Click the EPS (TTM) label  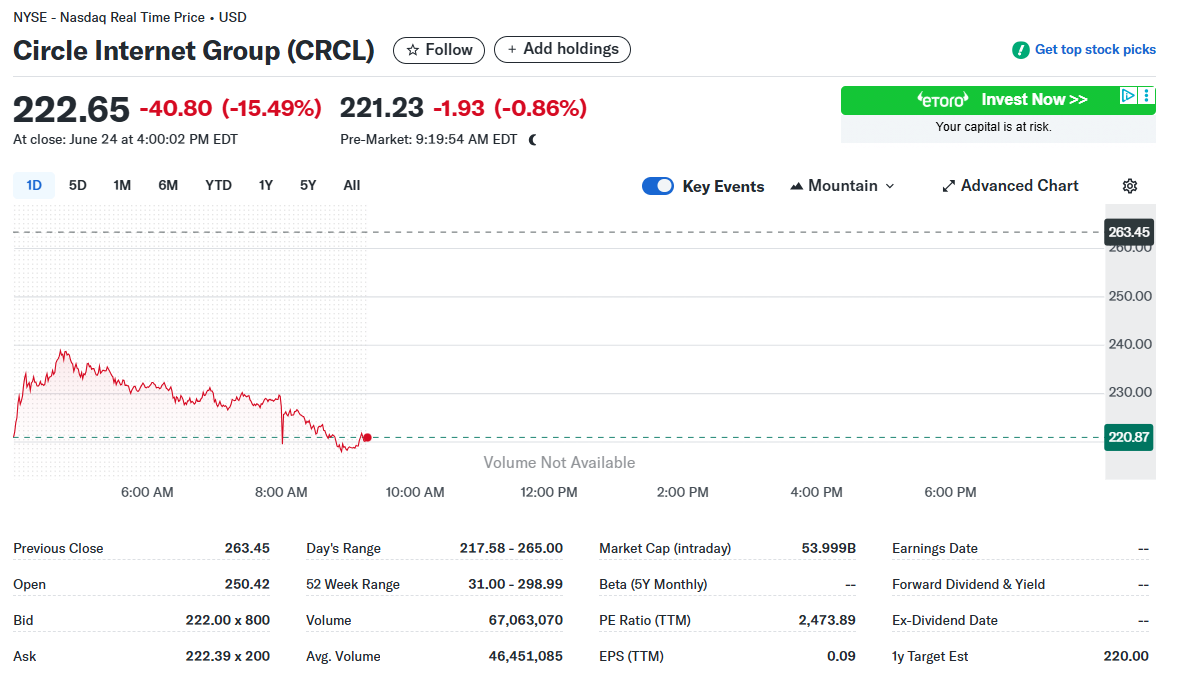tap(631, 656)
